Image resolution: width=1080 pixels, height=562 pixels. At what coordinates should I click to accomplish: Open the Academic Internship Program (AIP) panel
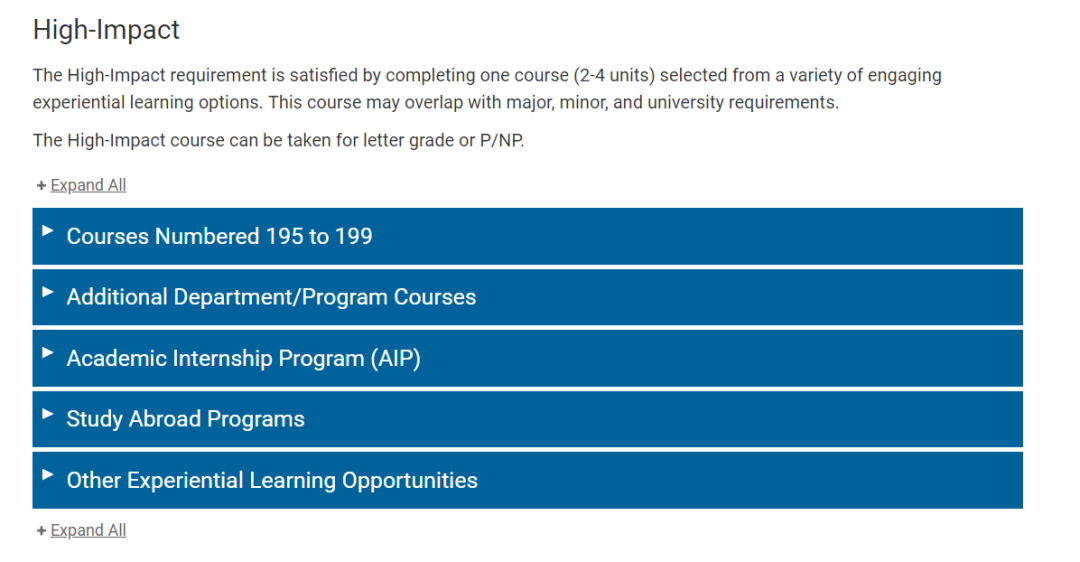pyautogui.click(x=528, y=358)
